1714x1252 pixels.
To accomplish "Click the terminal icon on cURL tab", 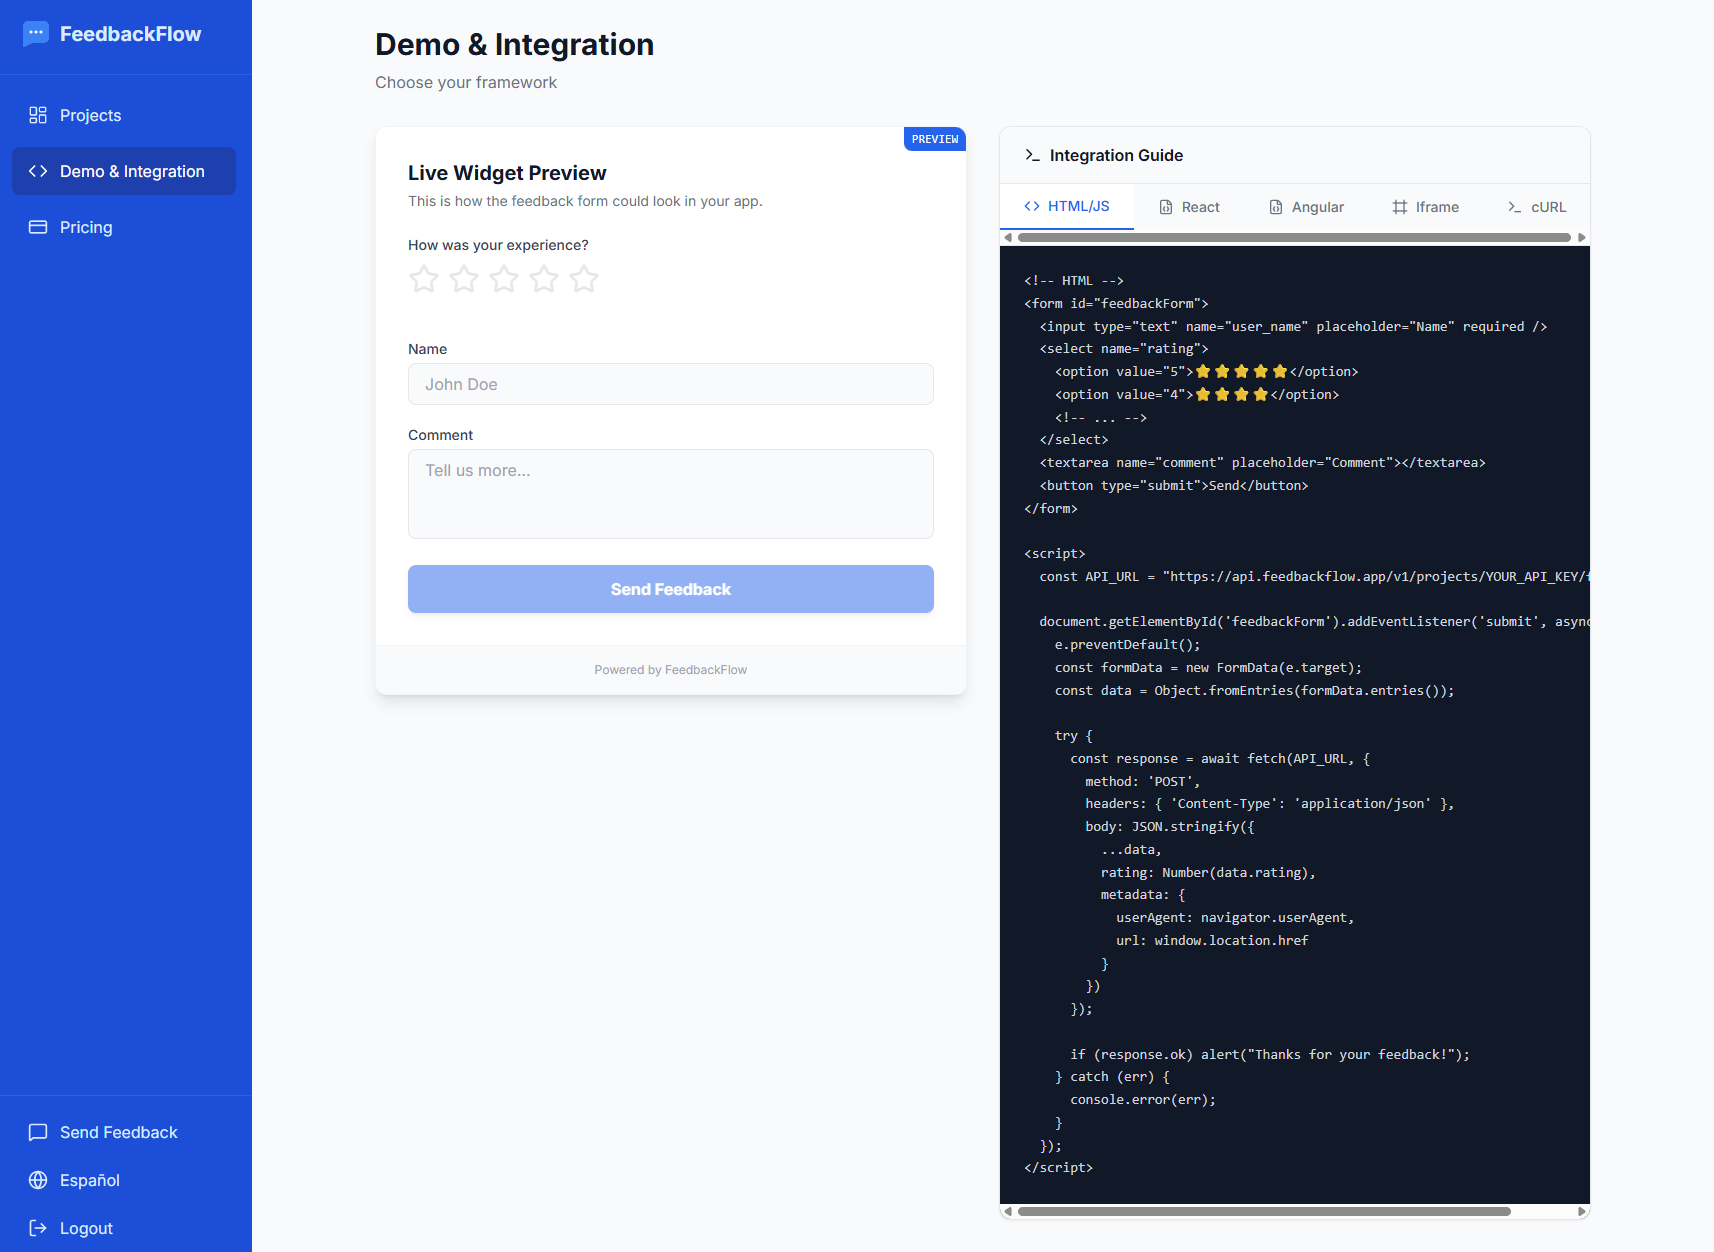I will 1515,207.
